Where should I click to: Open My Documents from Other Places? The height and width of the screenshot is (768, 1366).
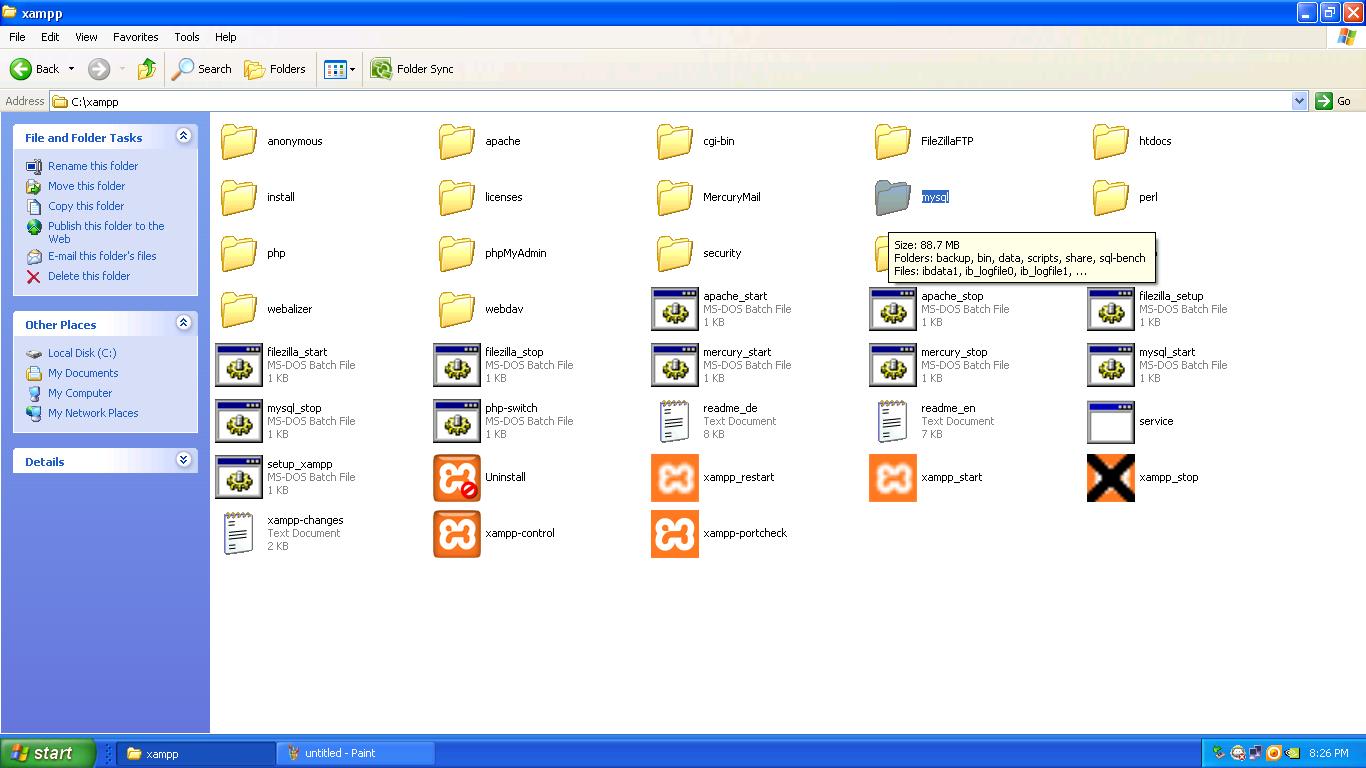click(x=83, y=373)
